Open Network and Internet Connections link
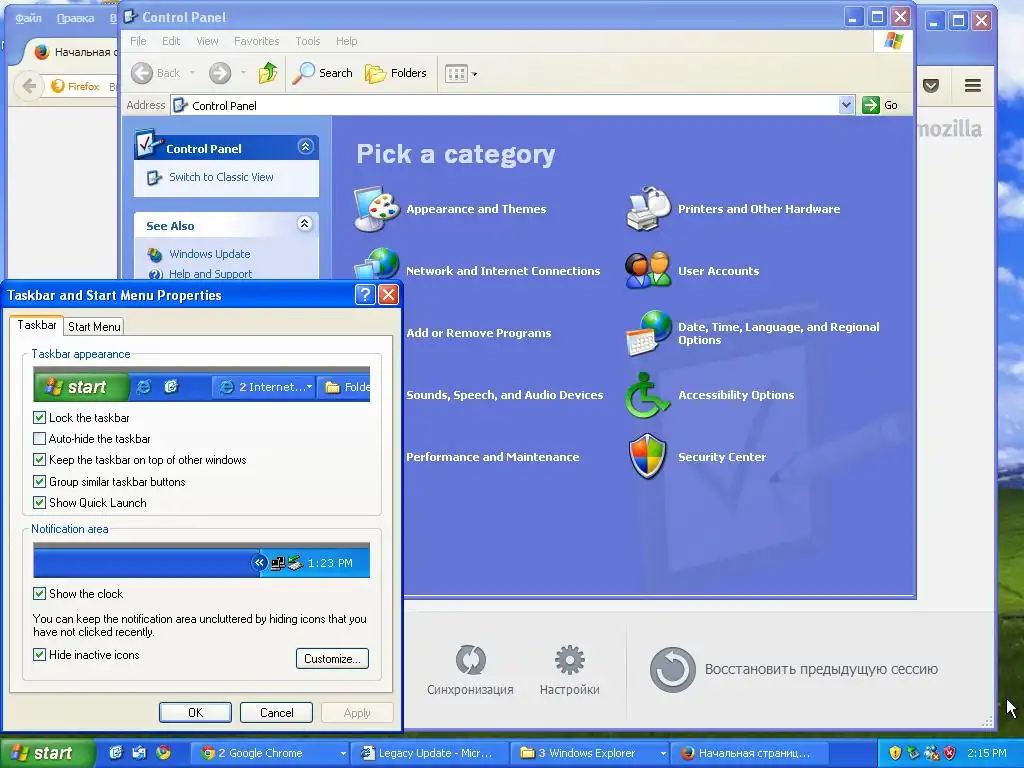1024x768 pixels. (x=503, y=271)
